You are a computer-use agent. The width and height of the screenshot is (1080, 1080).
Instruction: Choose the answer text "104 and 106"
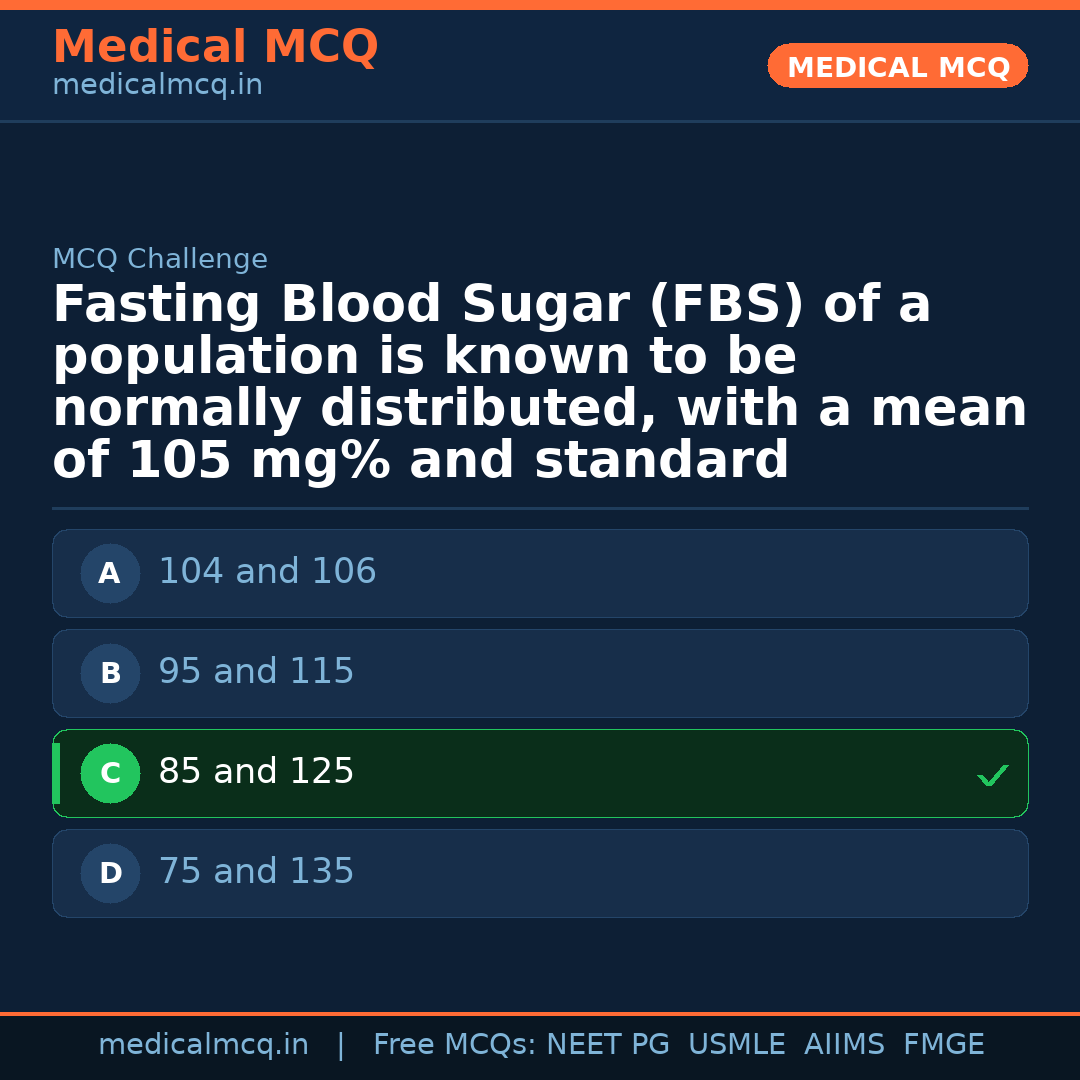tap(267, 572)
